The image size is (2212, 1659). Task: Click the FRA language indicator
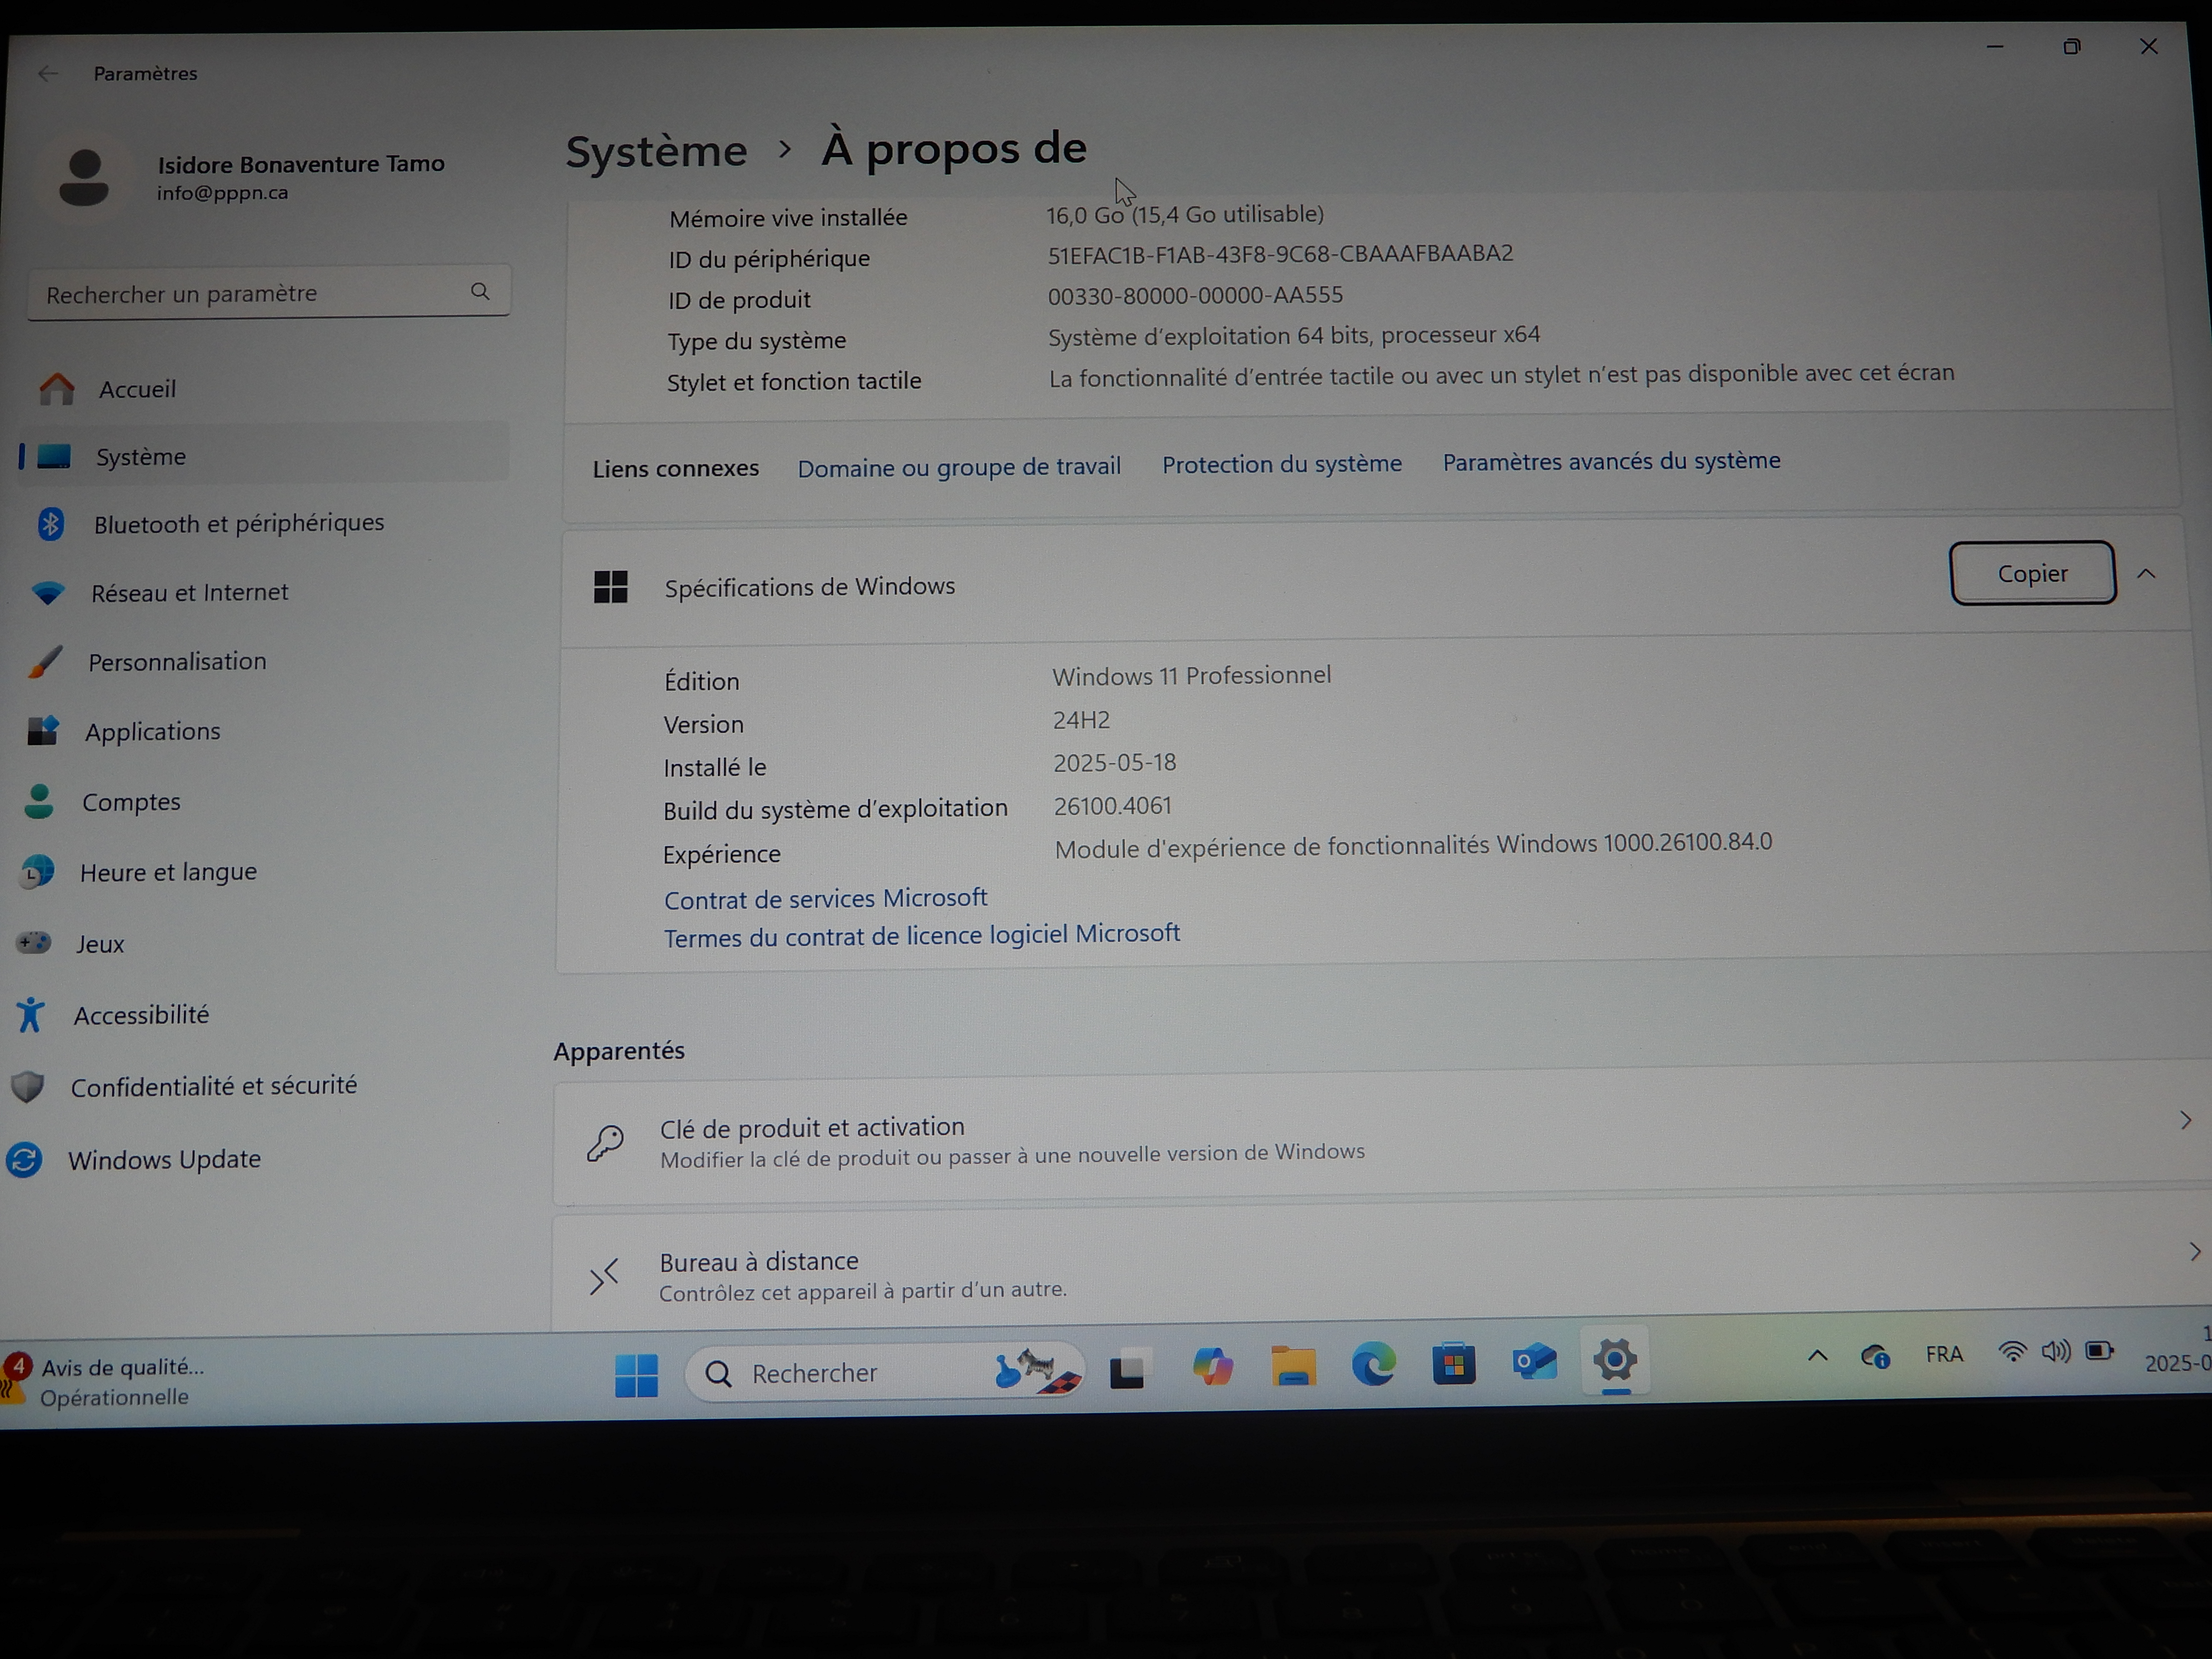tap(1944, 1354)
